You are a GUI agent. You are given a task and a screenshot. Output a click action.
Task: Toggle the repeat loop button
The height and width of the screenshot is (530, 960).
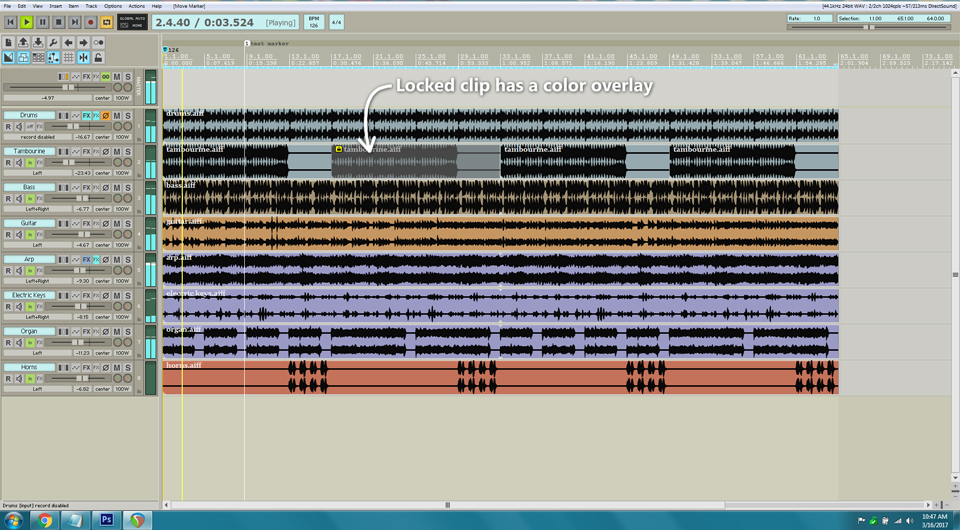point(106,22)
